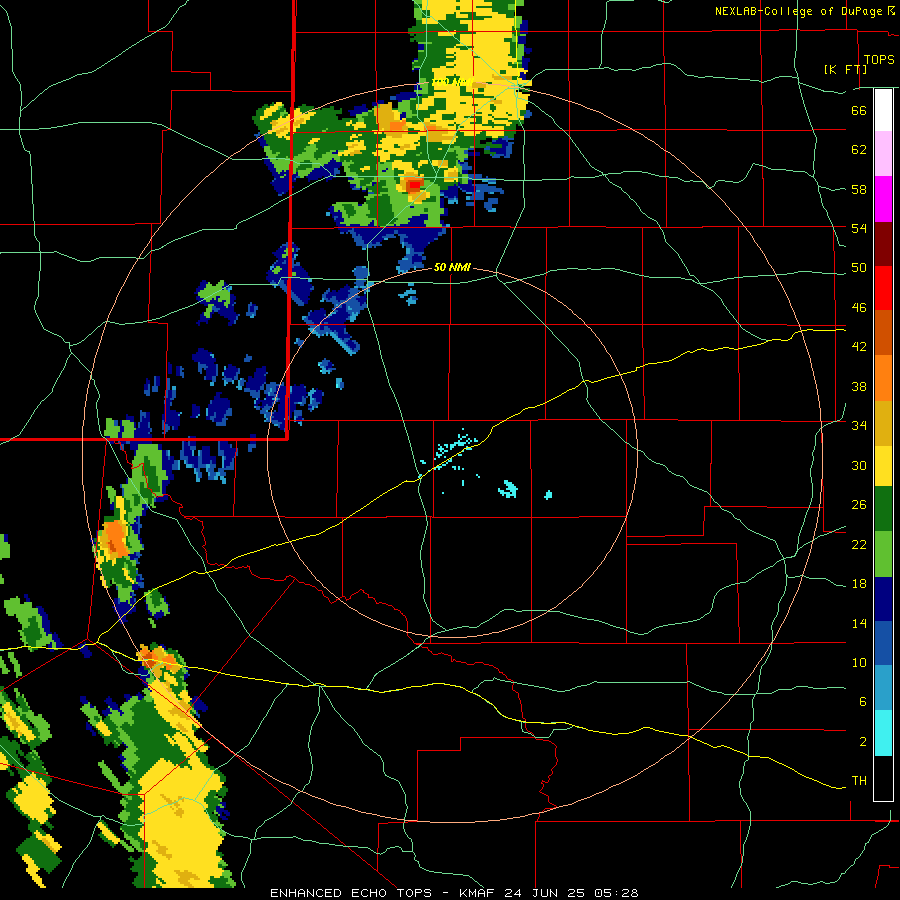Click legend value 34

coord(859,425)
